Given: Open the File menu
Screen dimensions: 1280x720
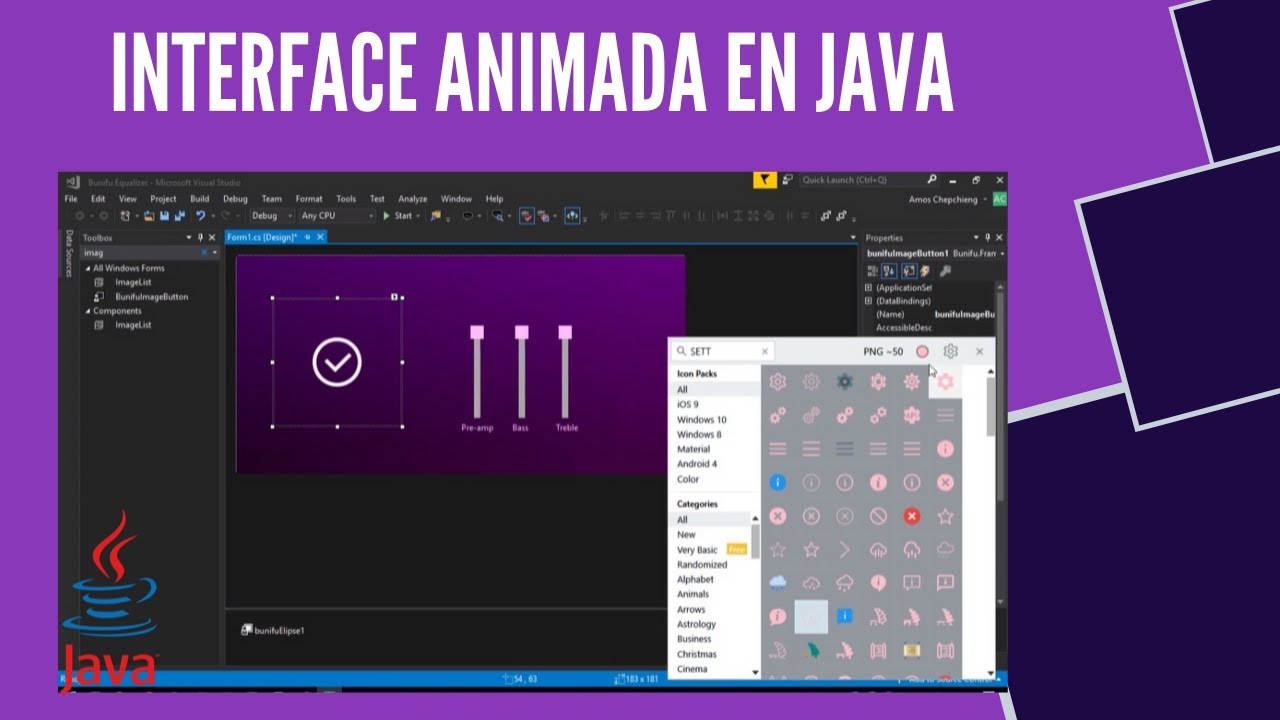Looking at the screenshot, I should point(71,199).
